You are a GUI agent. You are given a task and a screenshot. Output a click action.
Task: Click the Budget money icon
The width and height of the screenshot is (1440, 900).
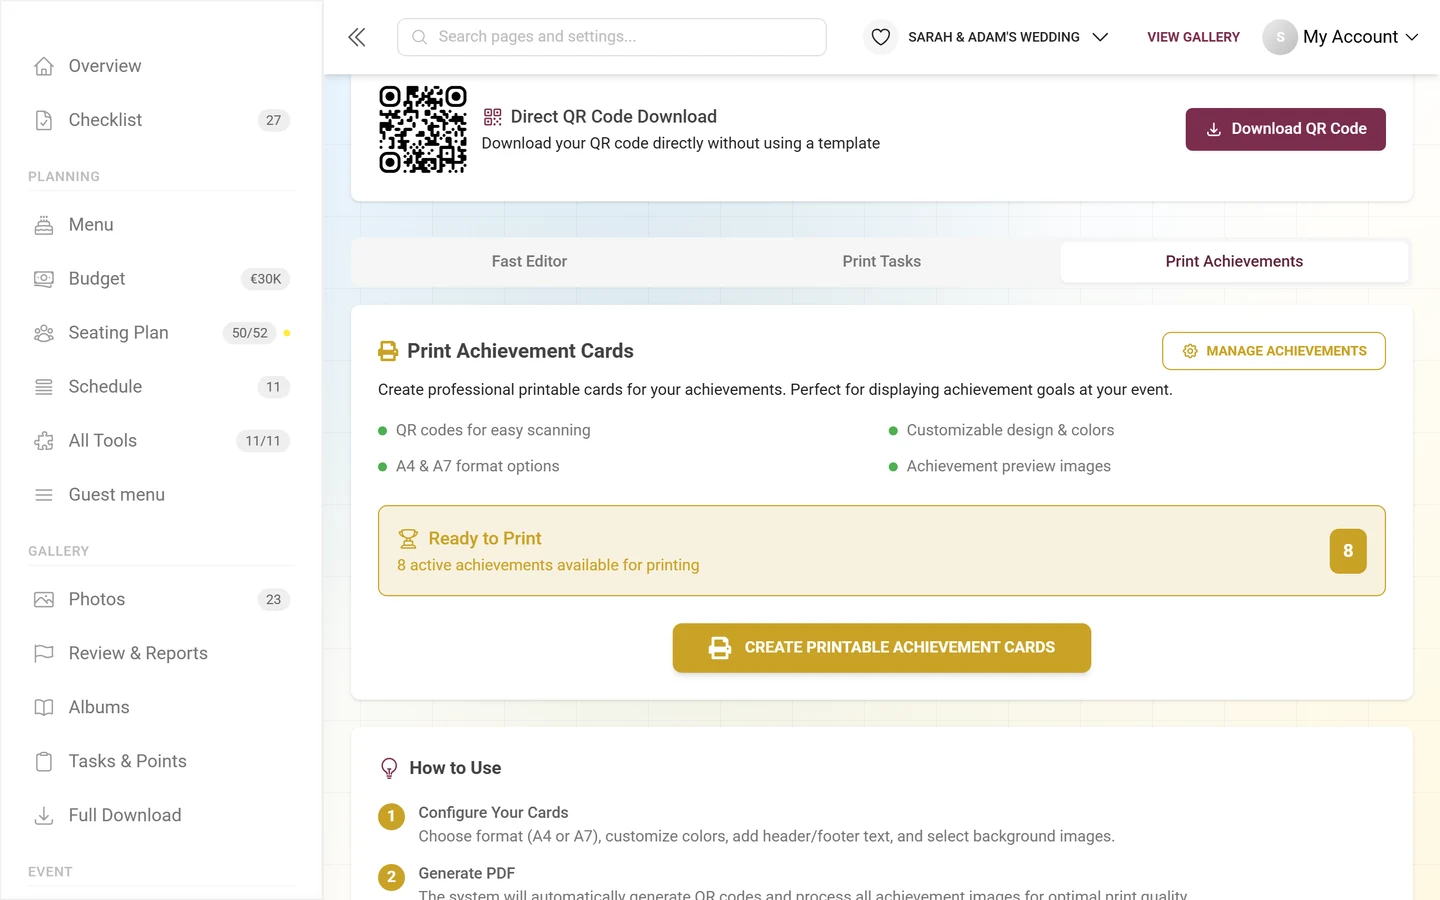44,279
